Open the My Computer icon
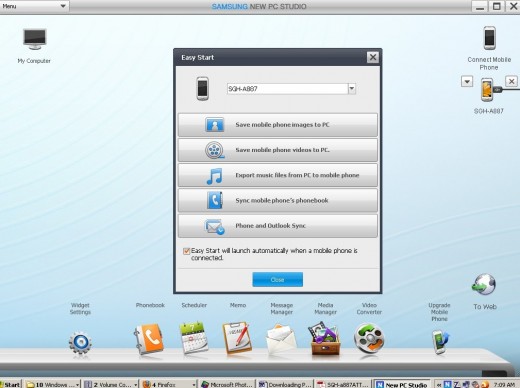This screenshot has height=388, width=520. [x=35, y=39]
